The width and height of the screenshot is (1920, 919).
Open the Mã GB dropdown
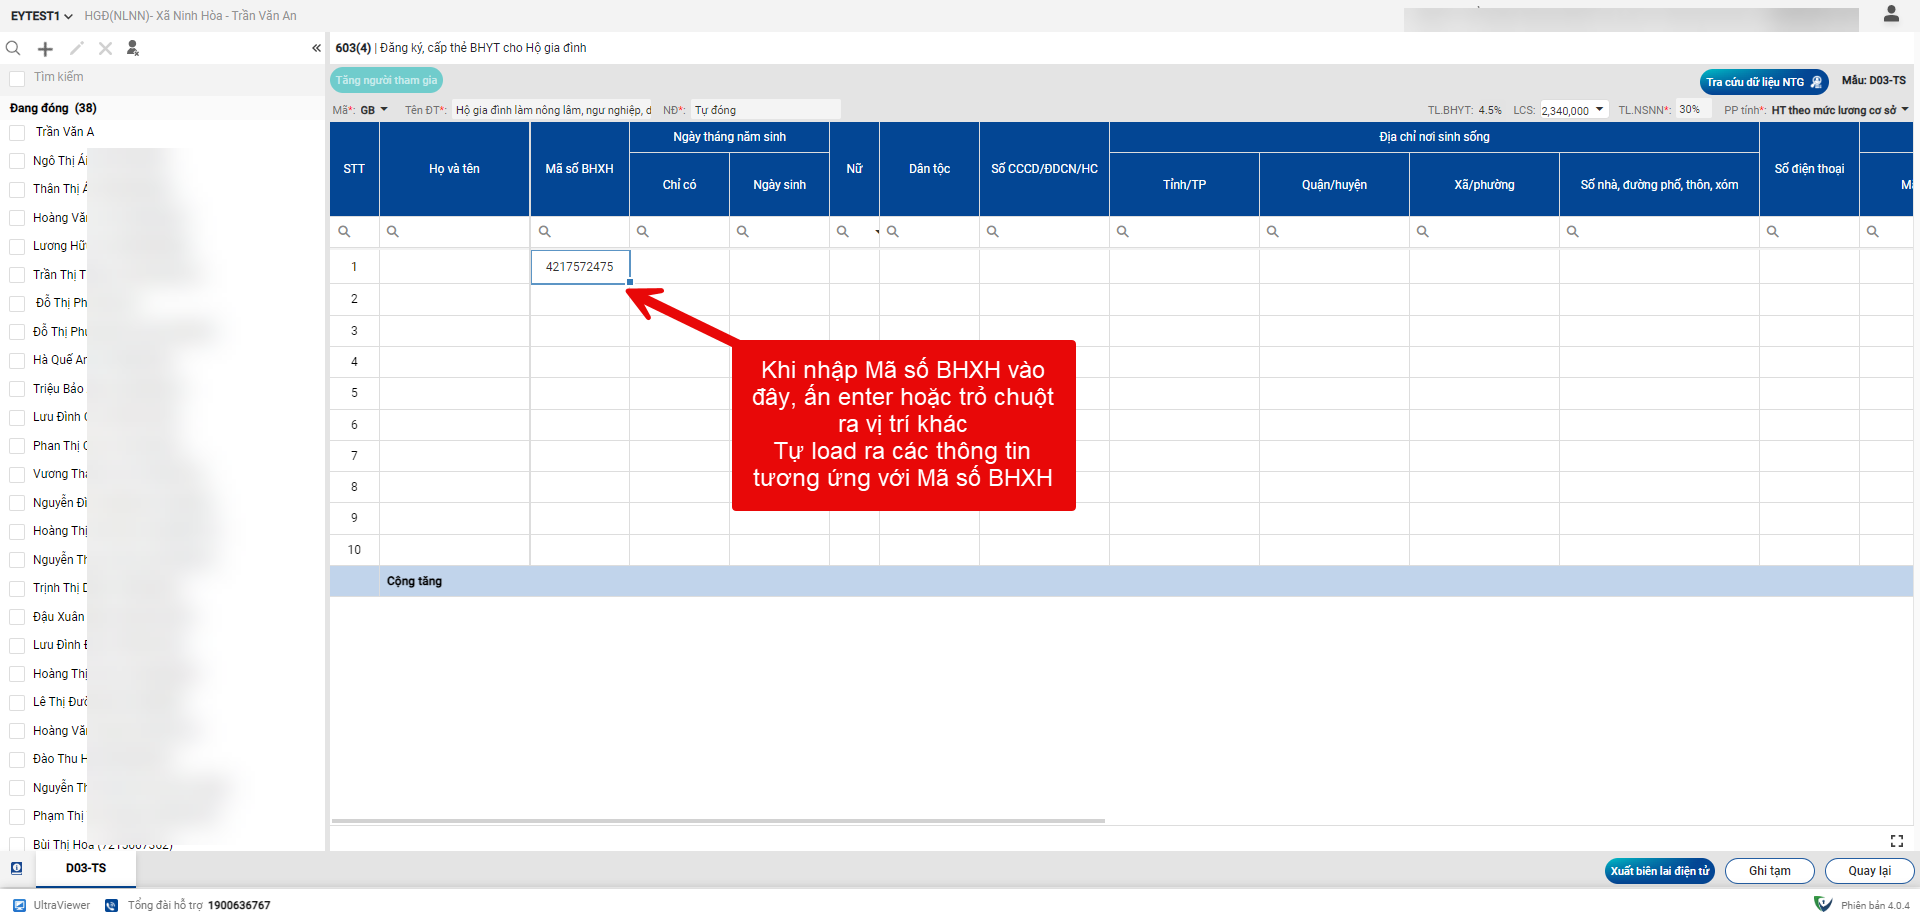[374, 110]
